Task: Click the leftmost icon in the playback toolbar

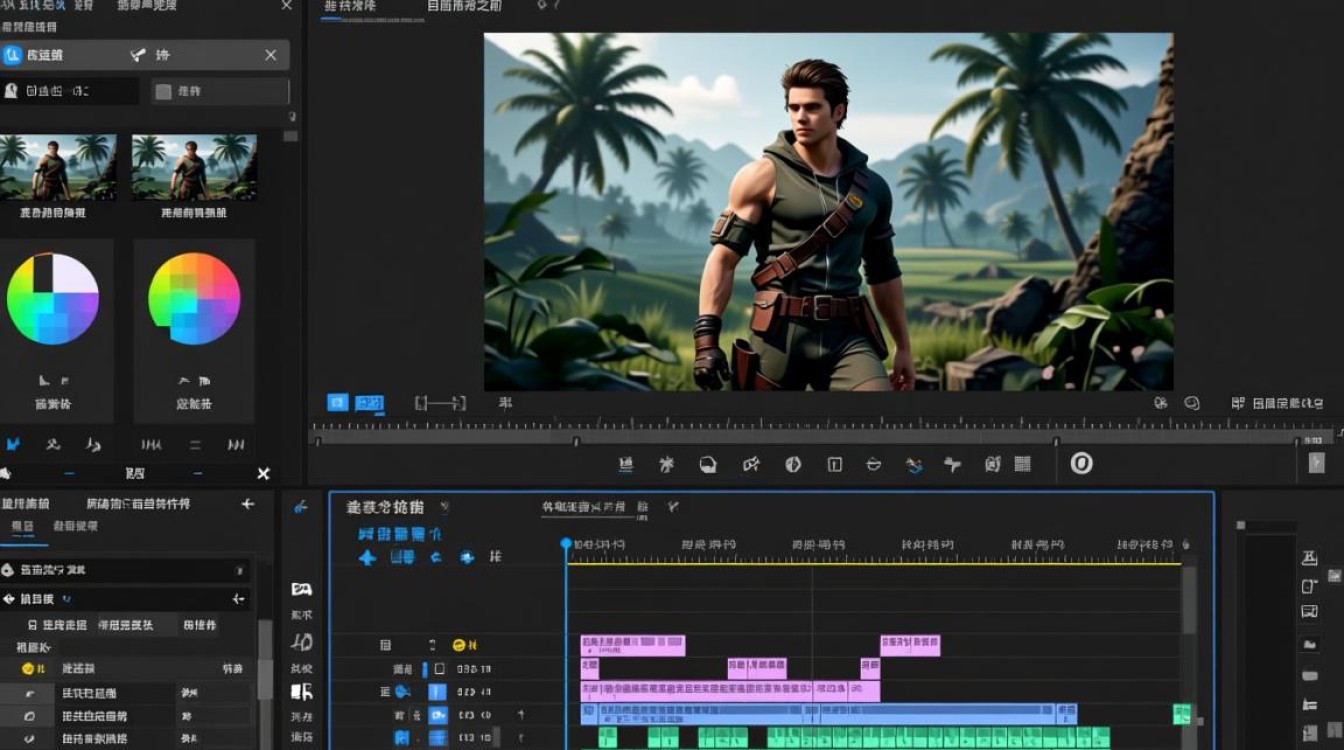Action: pyautogui.click(x=626, y=464)
